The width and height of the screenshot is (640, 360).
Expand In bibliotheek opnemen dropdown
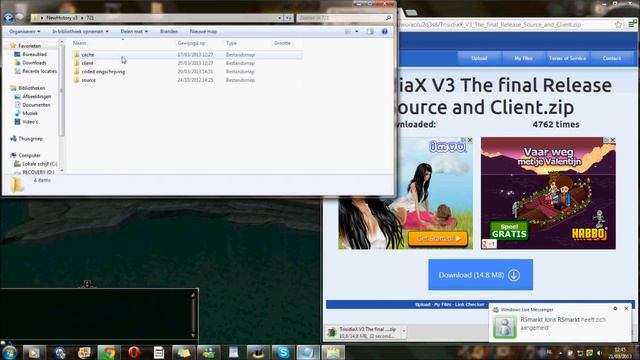(x=80, y=31)
